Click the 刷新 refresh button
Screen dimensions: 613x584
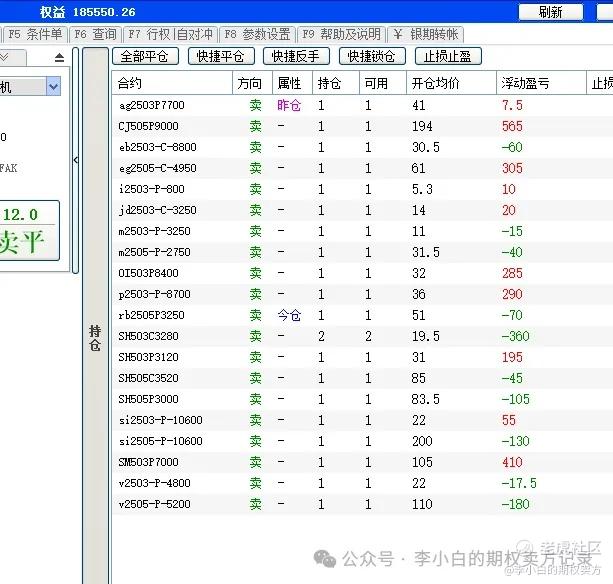point(550,12)
